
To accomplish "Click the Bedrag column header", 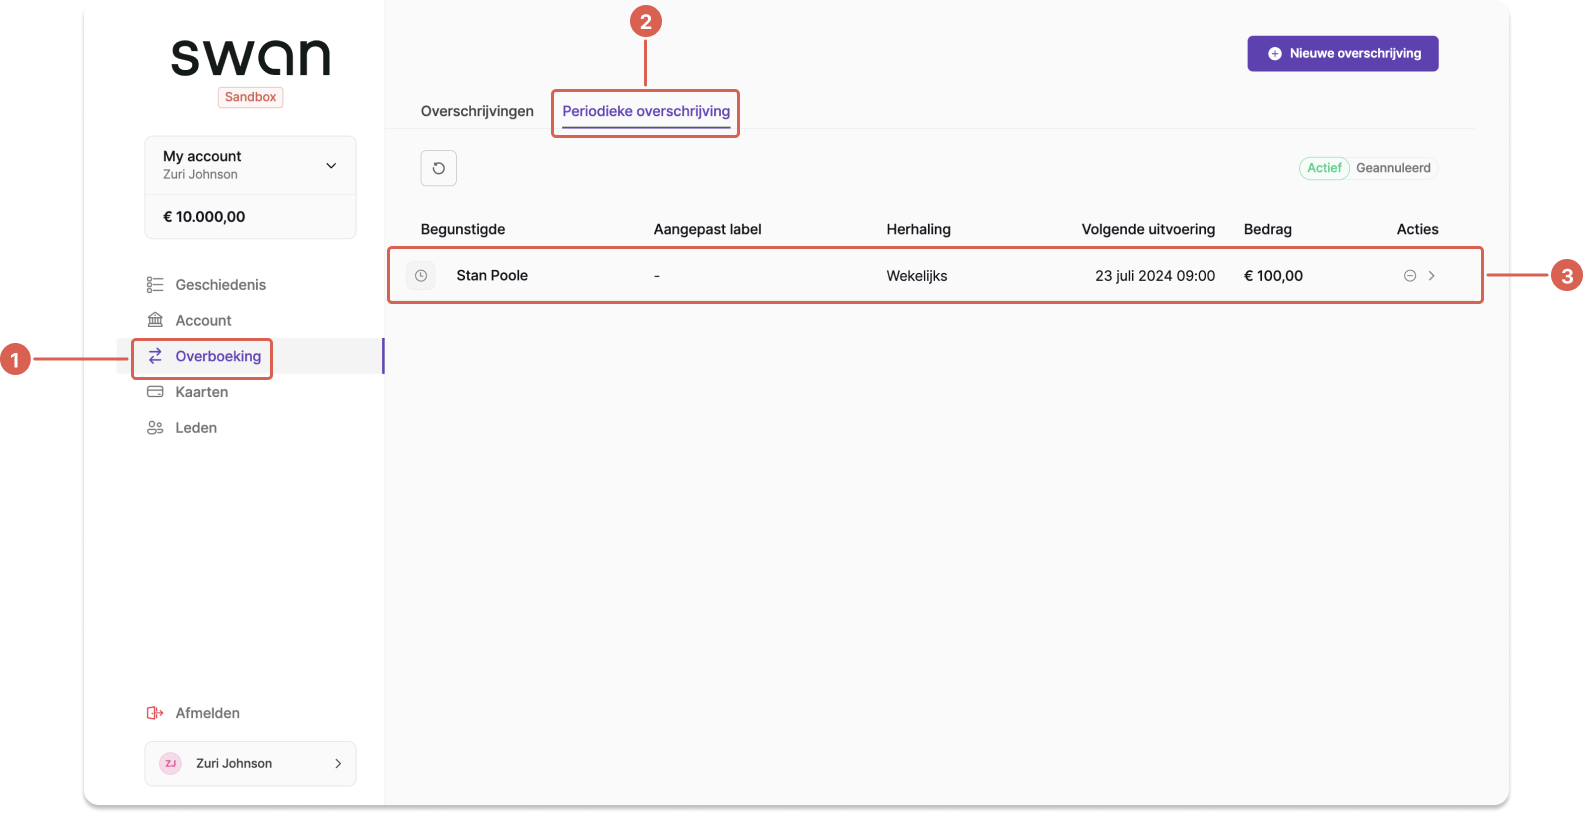I will click(x=1267, y=229).
